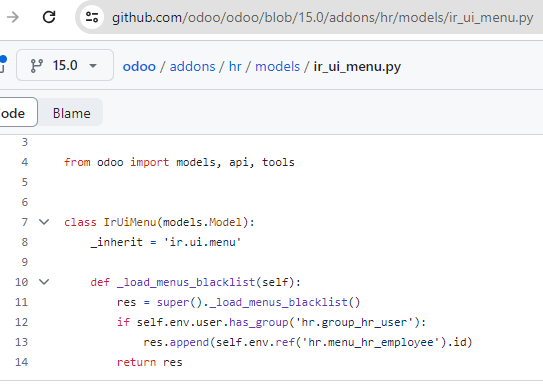Select the Code view tab
The height and width of the screenshot is (392, 543).
(x=14, y=112)
